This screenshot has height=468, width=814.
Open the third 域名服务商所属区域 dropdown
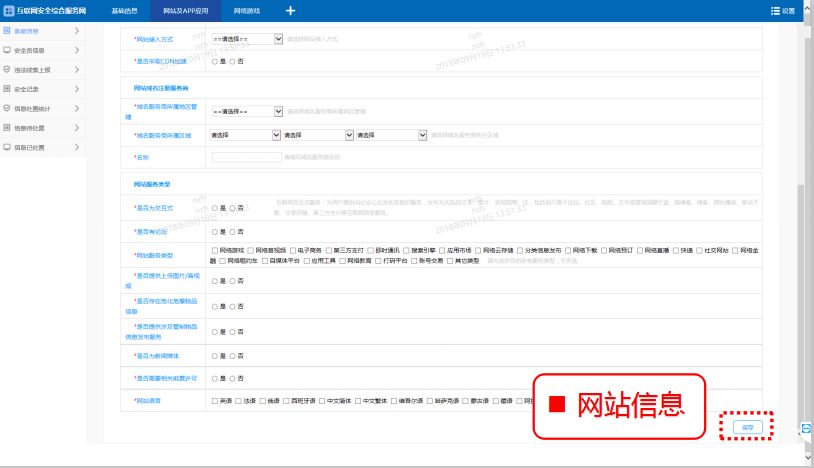pyautogui.click(x=391, y=135)
